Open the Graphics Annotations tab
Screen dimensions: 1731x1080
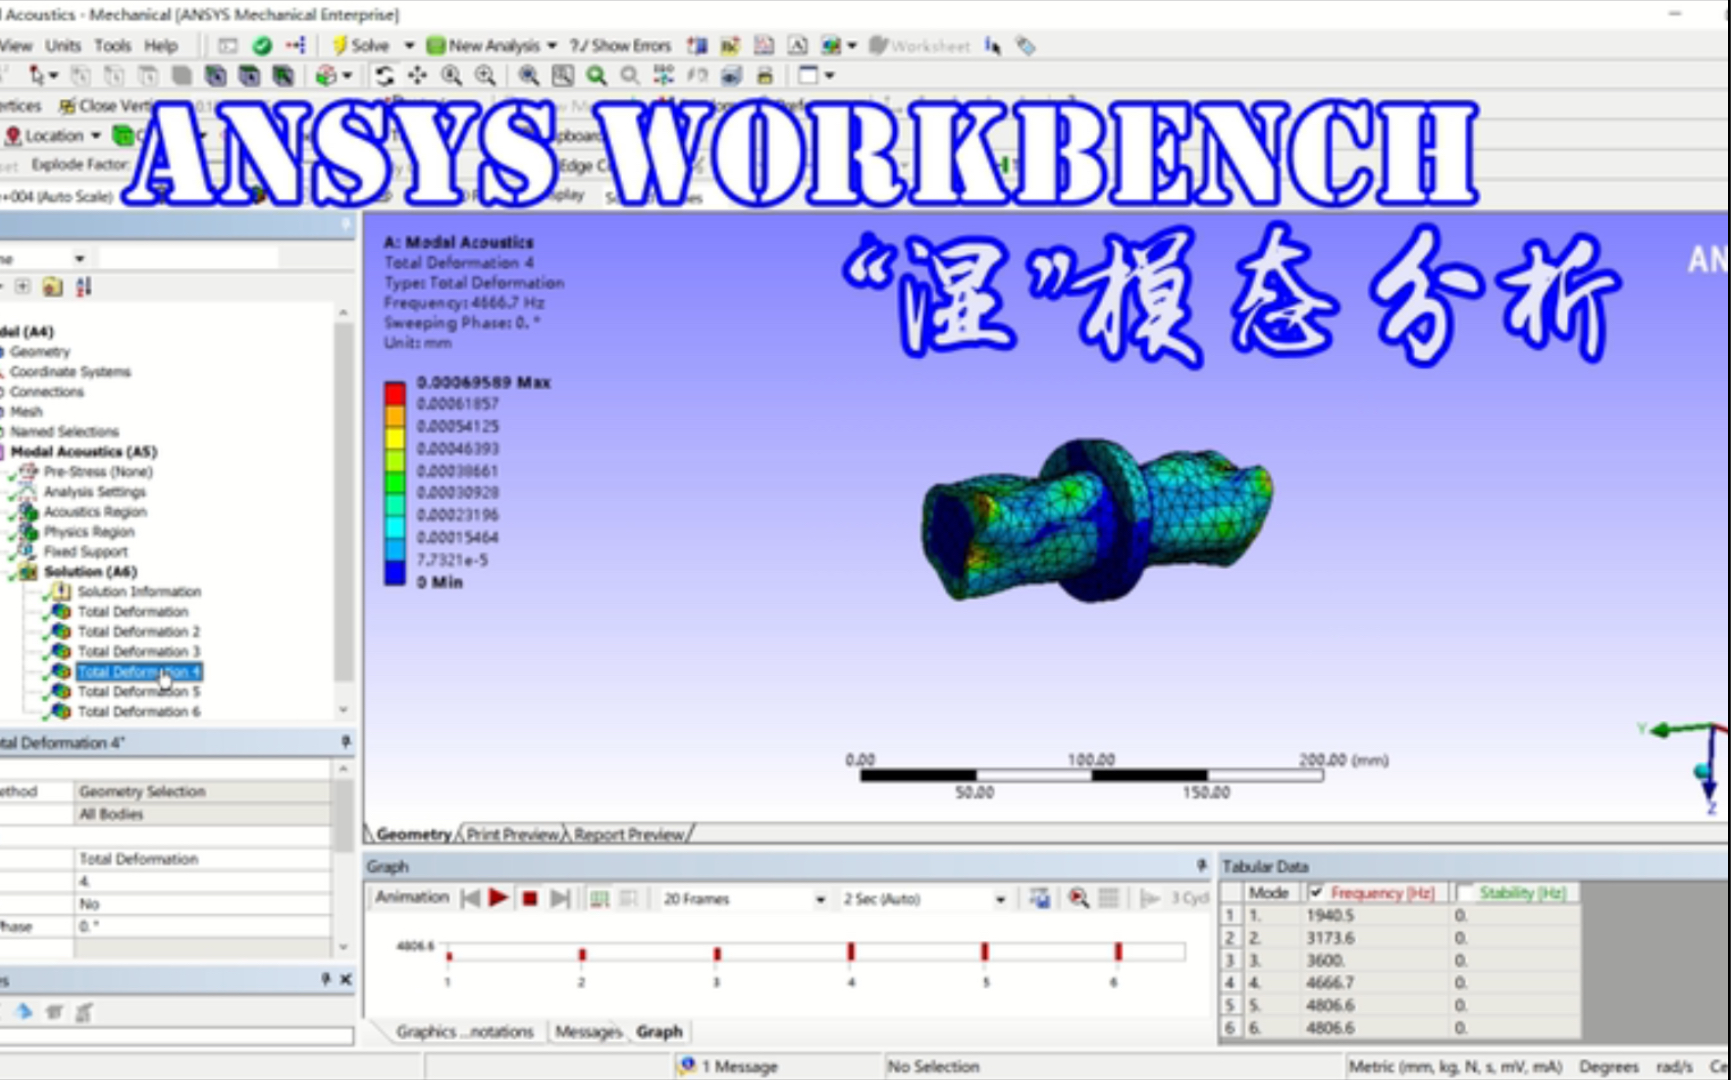tap(464, 1031)
